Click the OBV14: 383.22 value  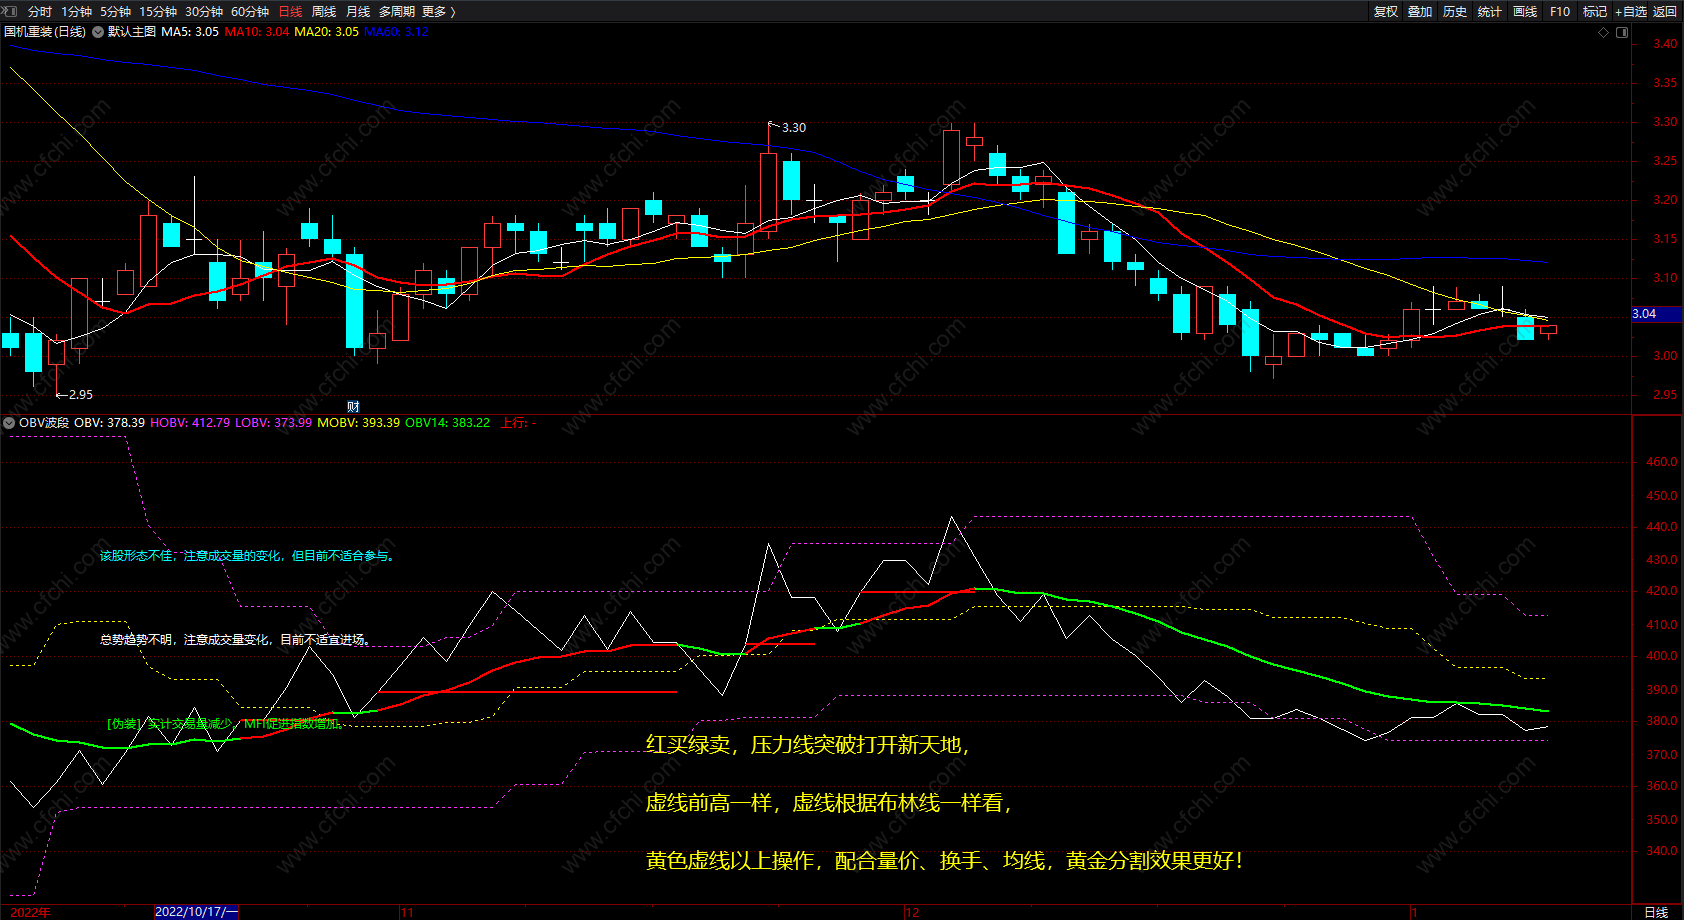tap(447, 423)
